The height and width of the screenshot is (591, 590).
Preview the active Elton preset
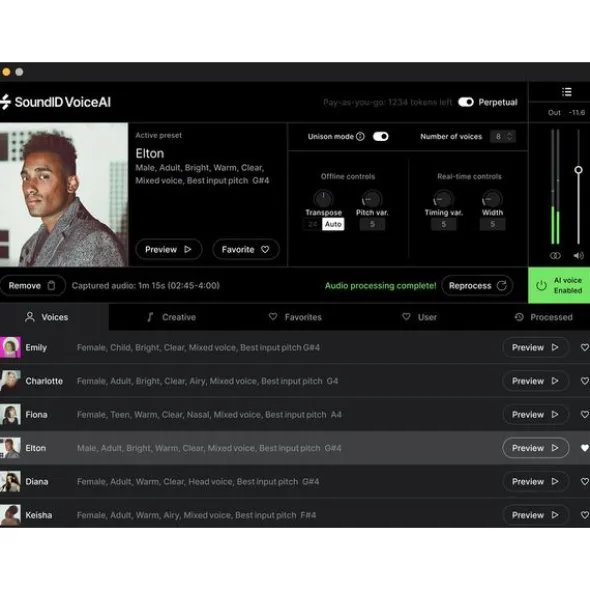[x=169, y=249]
